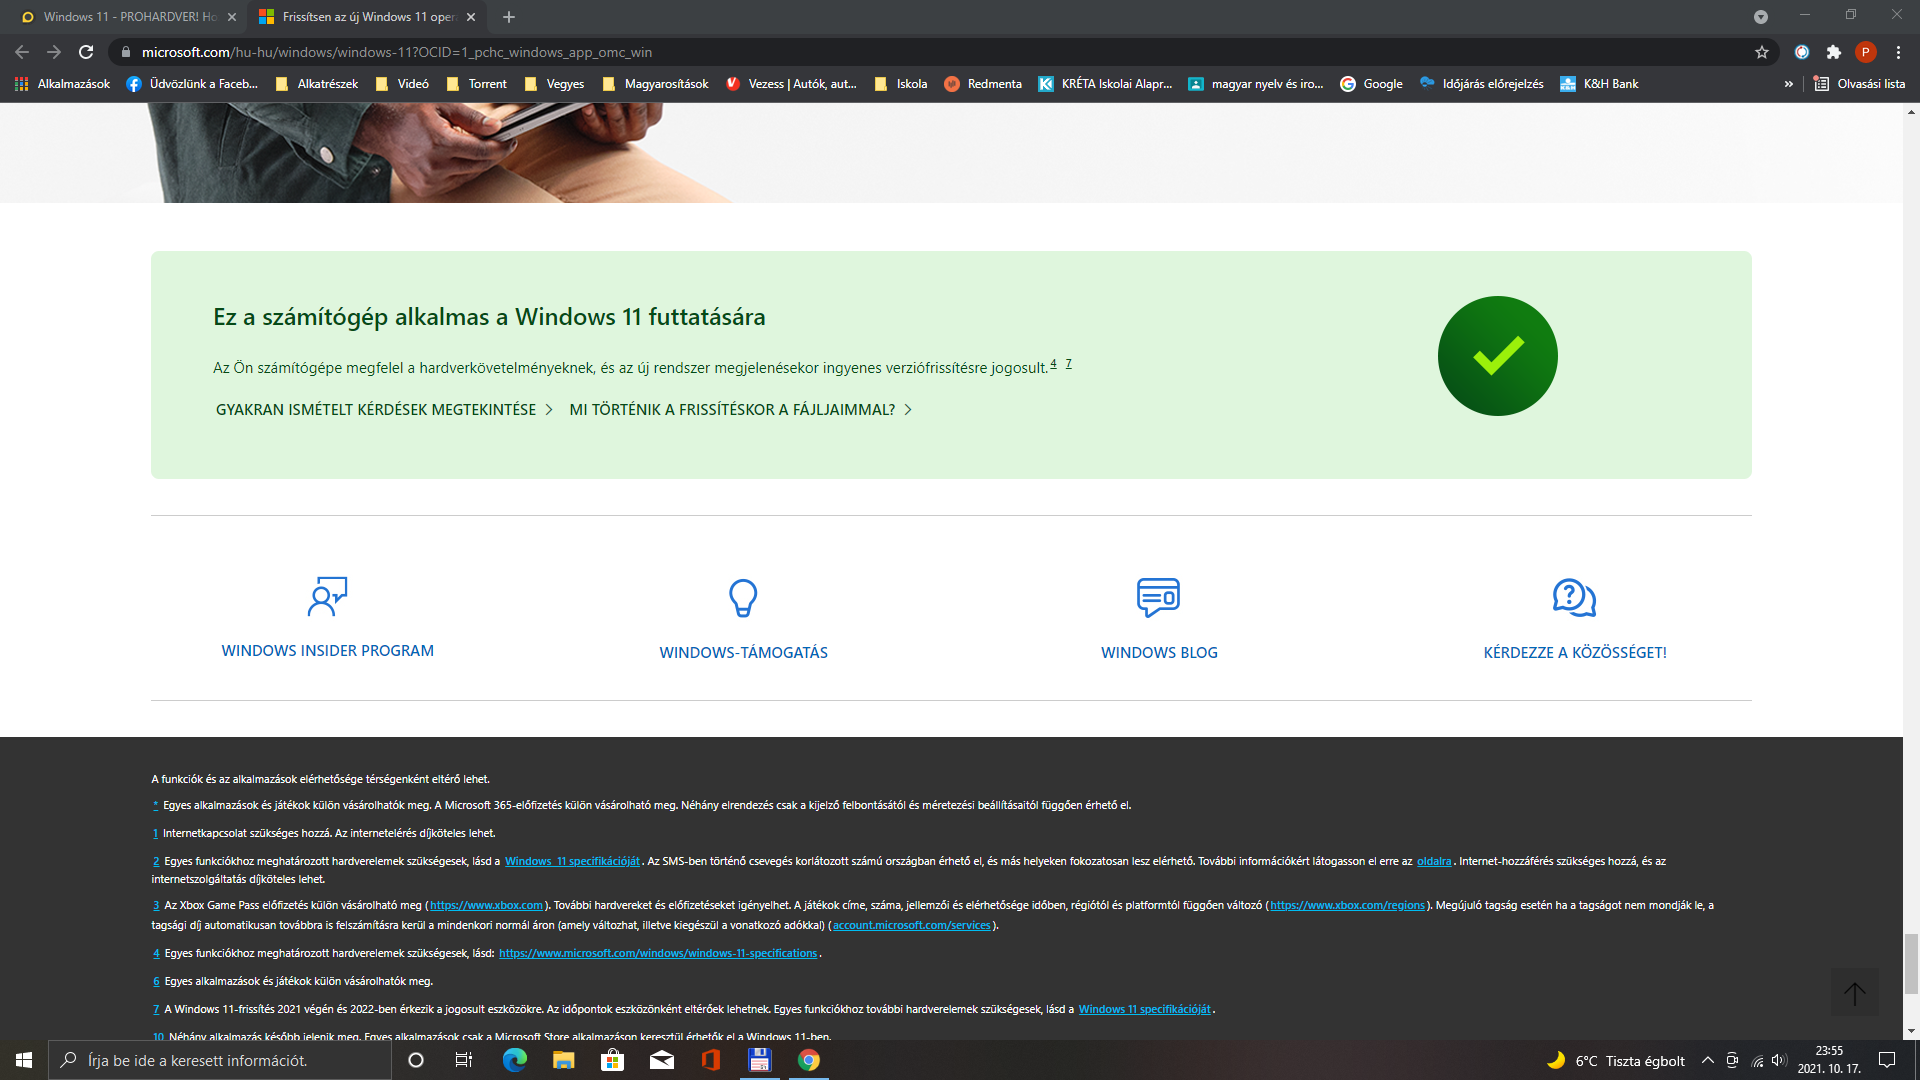Click the community question bubbles icon
The height and width of the screenshot is (1080, 1920).
point(1574,598)
